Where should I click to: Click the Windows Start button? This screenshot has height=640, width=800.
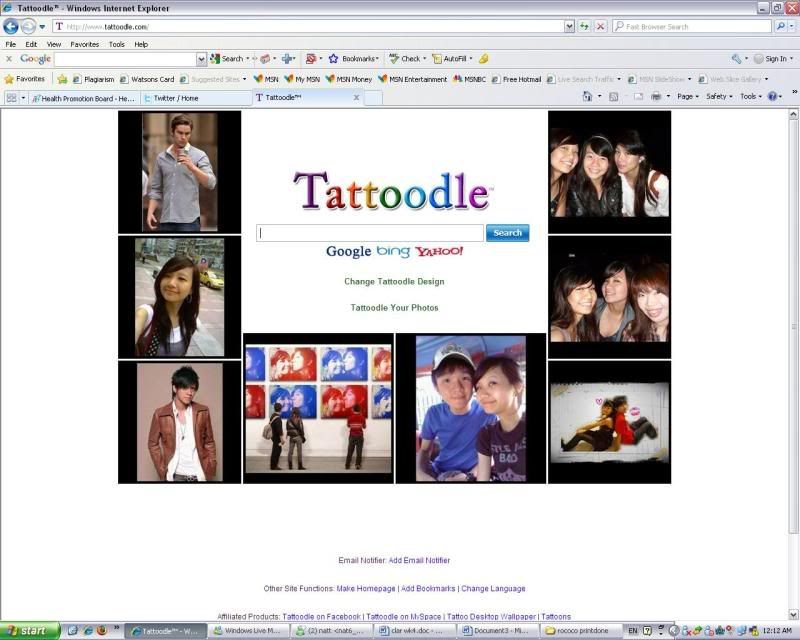click(x=29, y=631)
